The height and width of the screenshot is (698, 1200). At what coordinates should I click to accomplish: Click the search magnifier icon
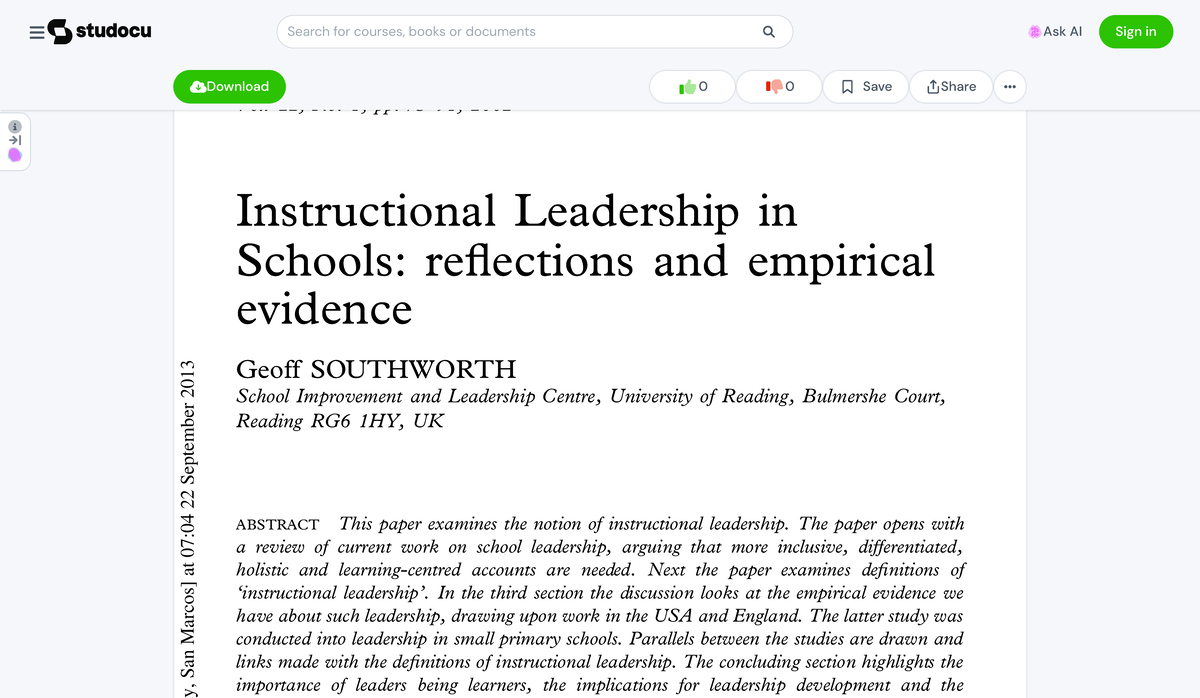pyautogui.click(x=768, y=31)
